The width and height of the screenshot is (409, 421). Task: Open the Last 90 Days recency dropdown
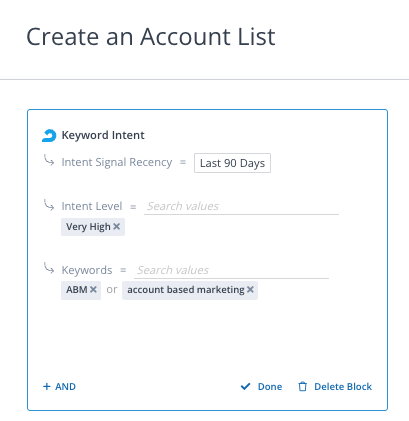click(x=232, y=163)
